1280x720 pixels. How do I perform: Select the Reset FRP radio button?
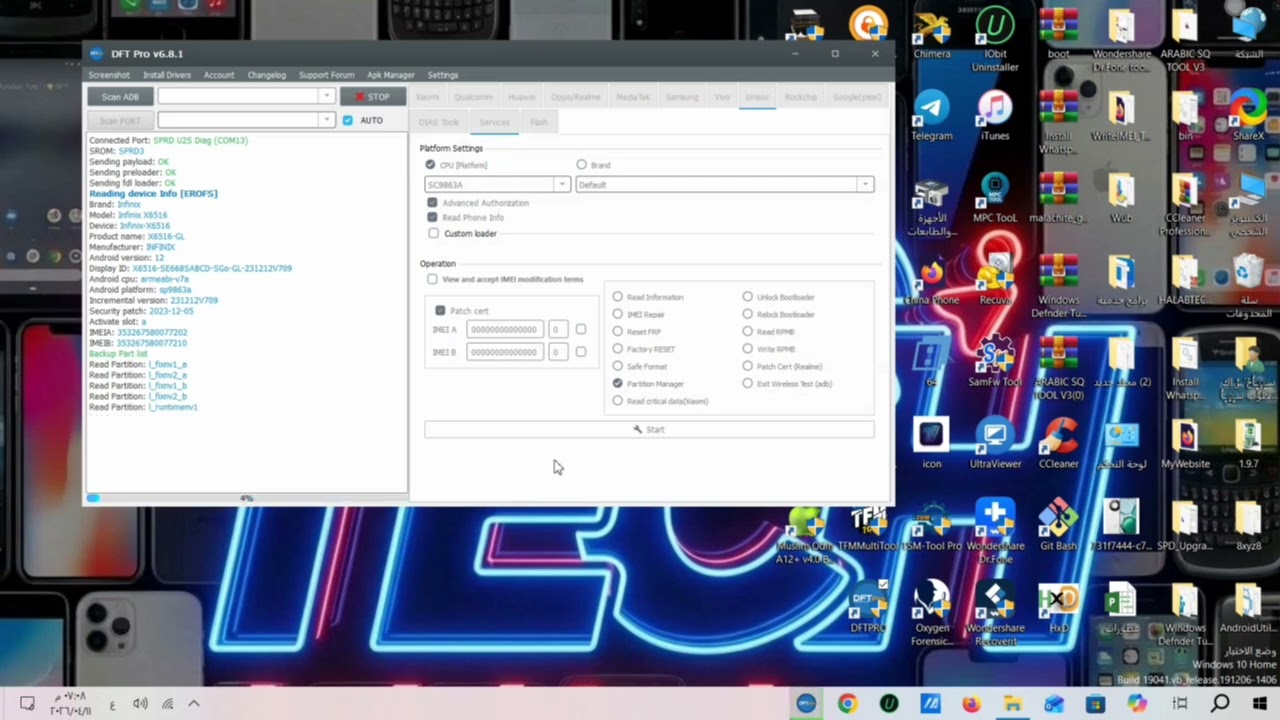click(617, 332)
